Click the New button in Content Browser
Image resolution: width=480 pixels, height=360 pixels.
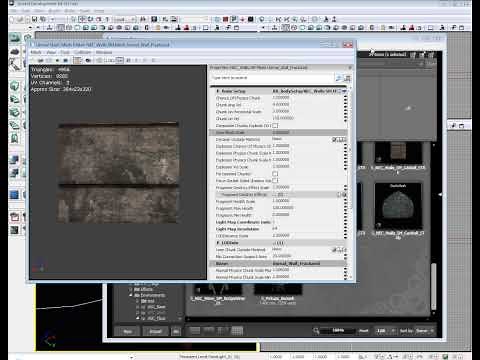[128, 331]
